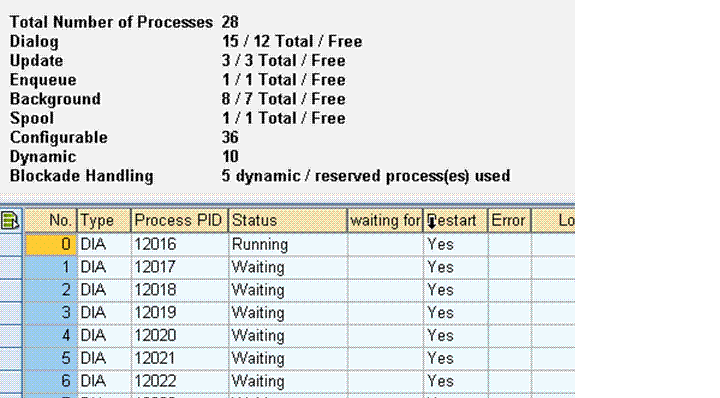The image size is (720, 398).
Task: Select process number 6 cell
Action: click(x=51, y=381)
